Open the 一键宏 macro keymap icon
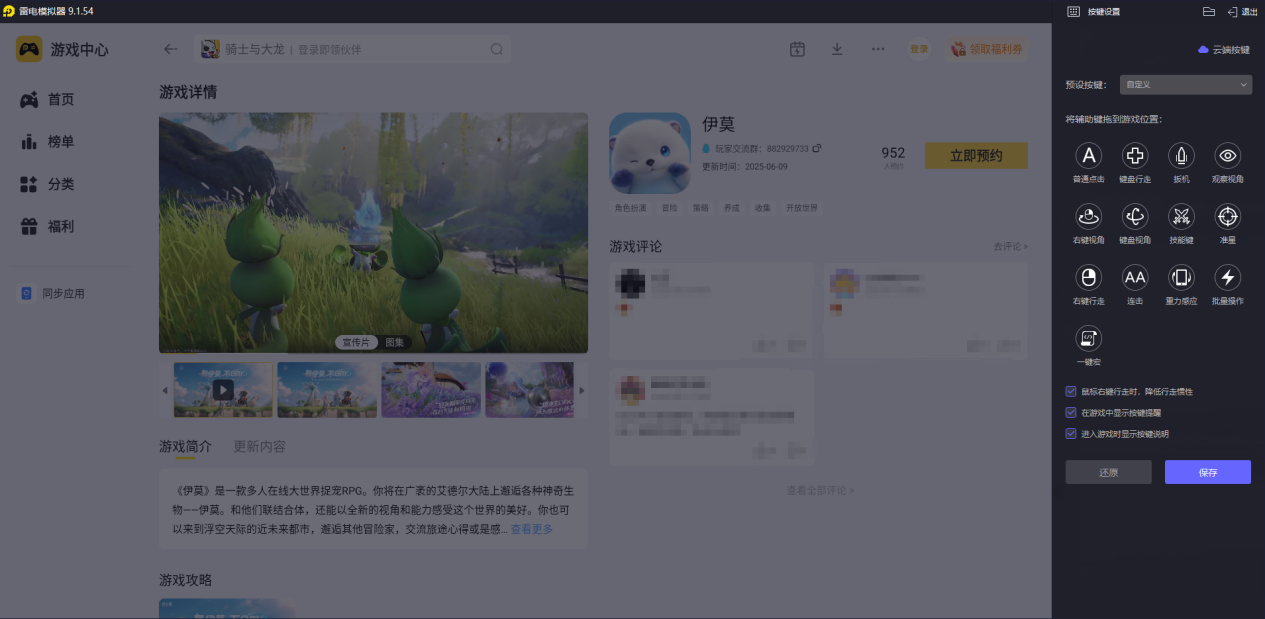This screenshot has width=1265, height=619. coord(1088,339)
